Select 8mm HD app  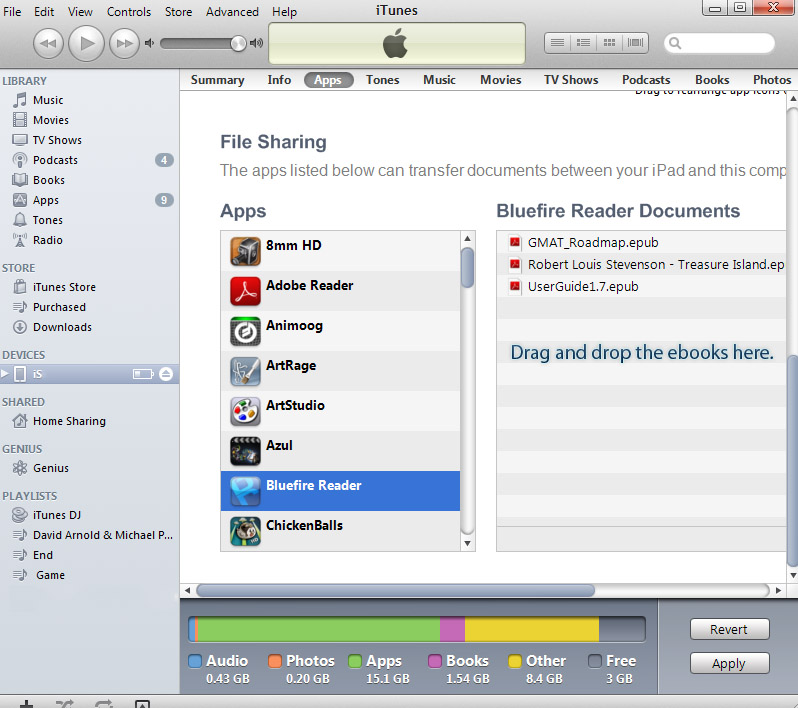(x=340, y=251)
